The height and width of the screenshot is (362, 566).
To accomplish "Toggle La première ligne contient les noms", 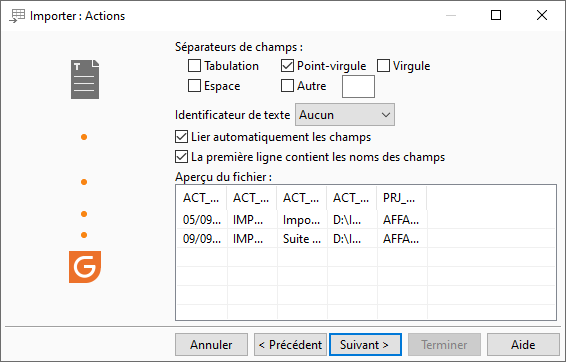I will [181, 157].
